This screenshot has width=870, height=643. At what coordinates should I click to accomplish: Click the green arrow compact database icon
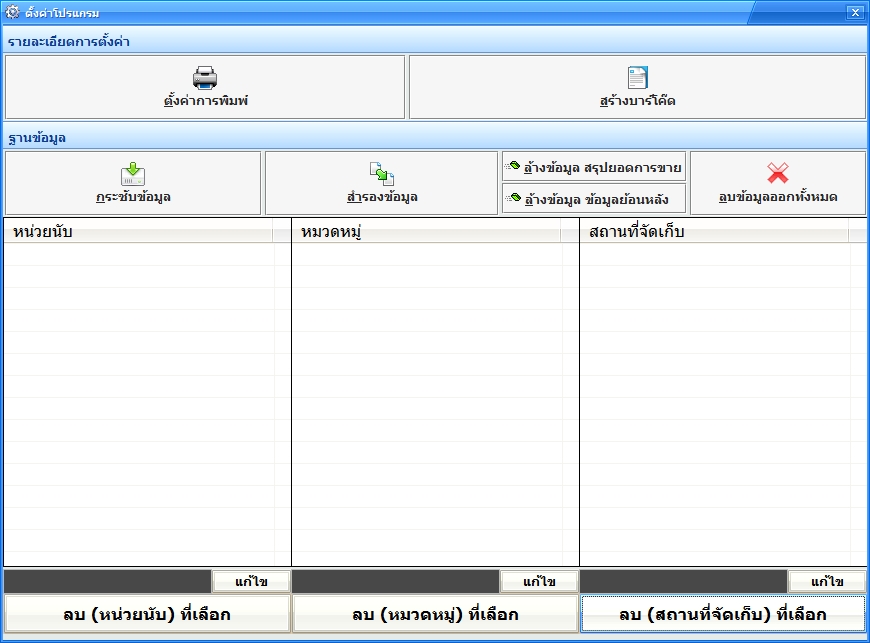click(133, 174)
